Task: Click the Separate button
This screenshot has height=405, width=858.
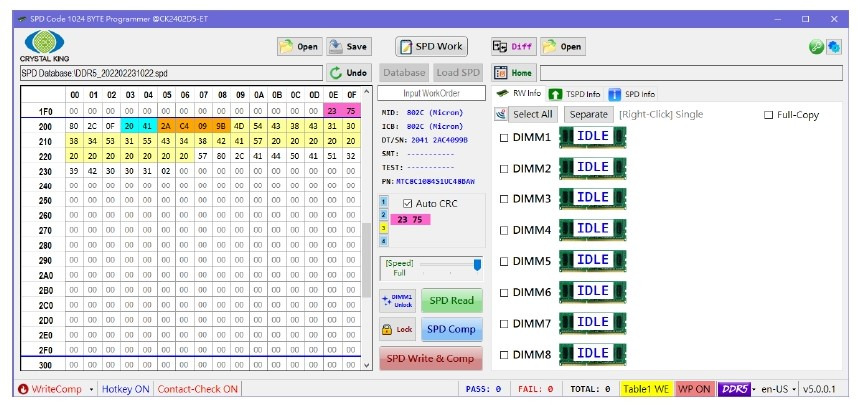Action: click(589, 114)
